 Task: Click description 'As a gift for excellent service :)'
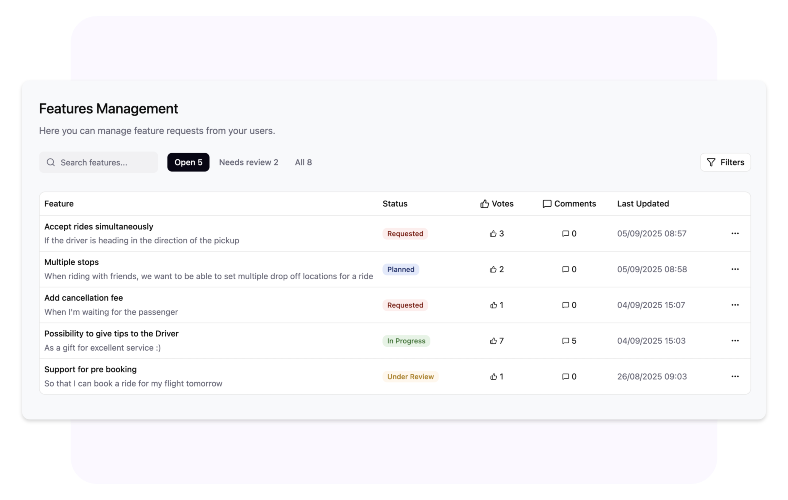(x=103, y=347)
